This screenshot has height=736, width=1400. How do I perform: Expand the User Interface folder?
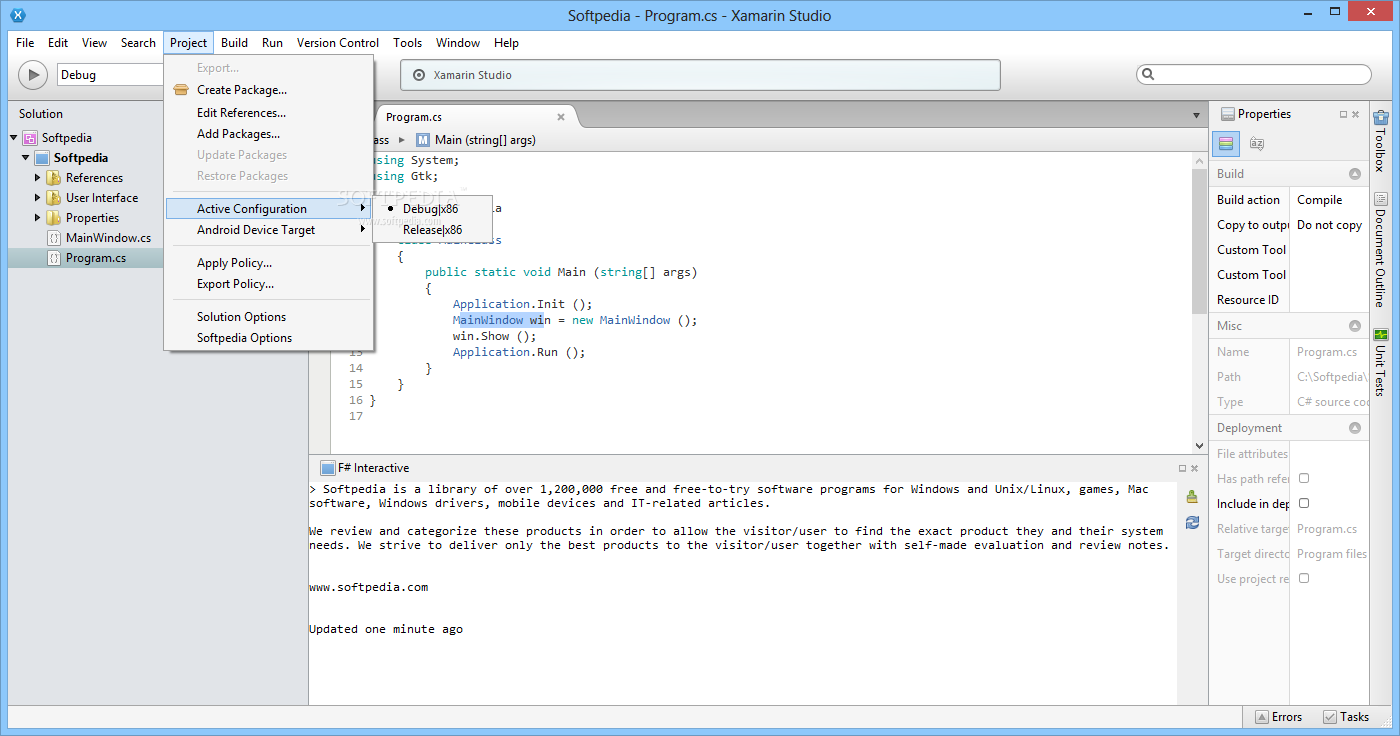point(38,198)
